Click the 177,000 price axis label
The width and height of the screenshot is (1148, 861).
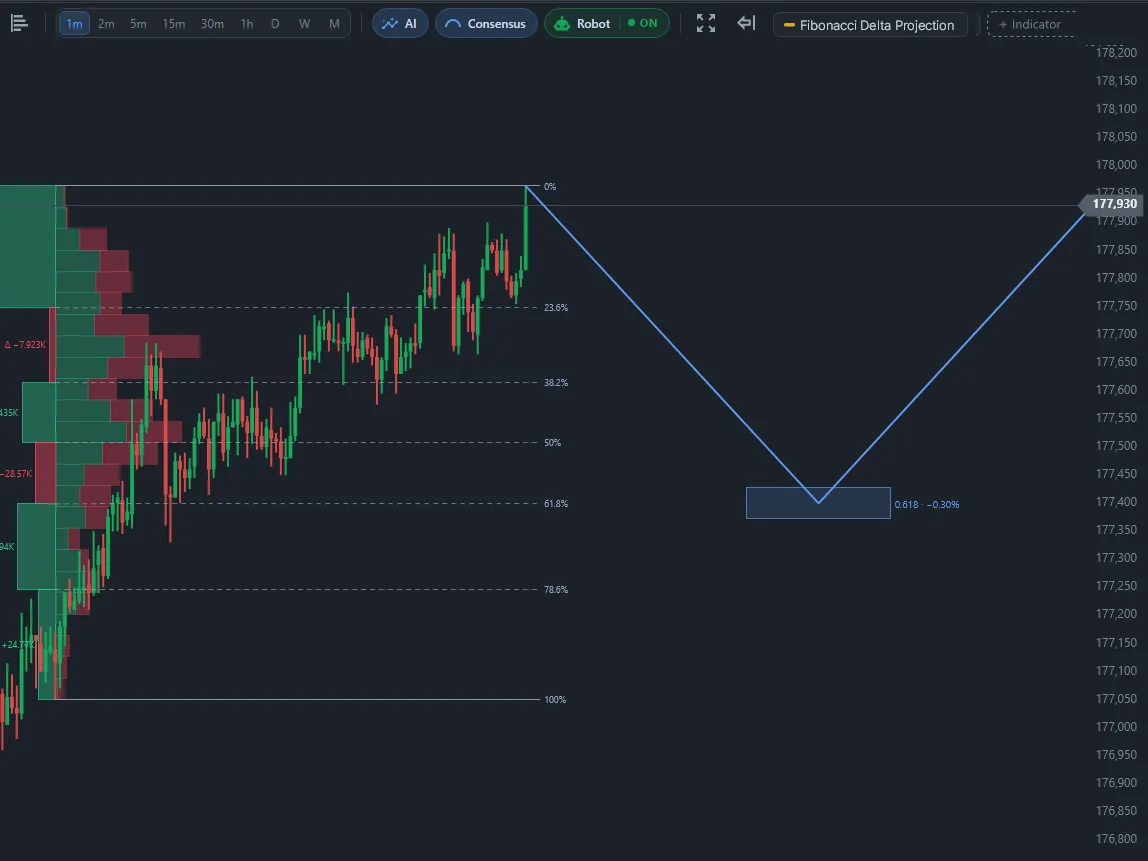(1116, 726)
